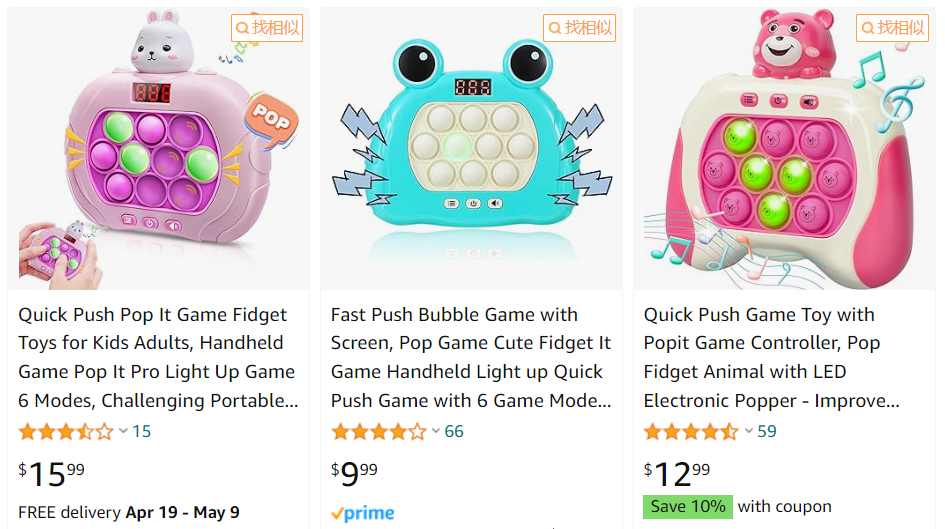The width and height of the screenshot is (945, 529).
Task: Click 找相似 on the teal frog toy
Action: coord(579,28)
